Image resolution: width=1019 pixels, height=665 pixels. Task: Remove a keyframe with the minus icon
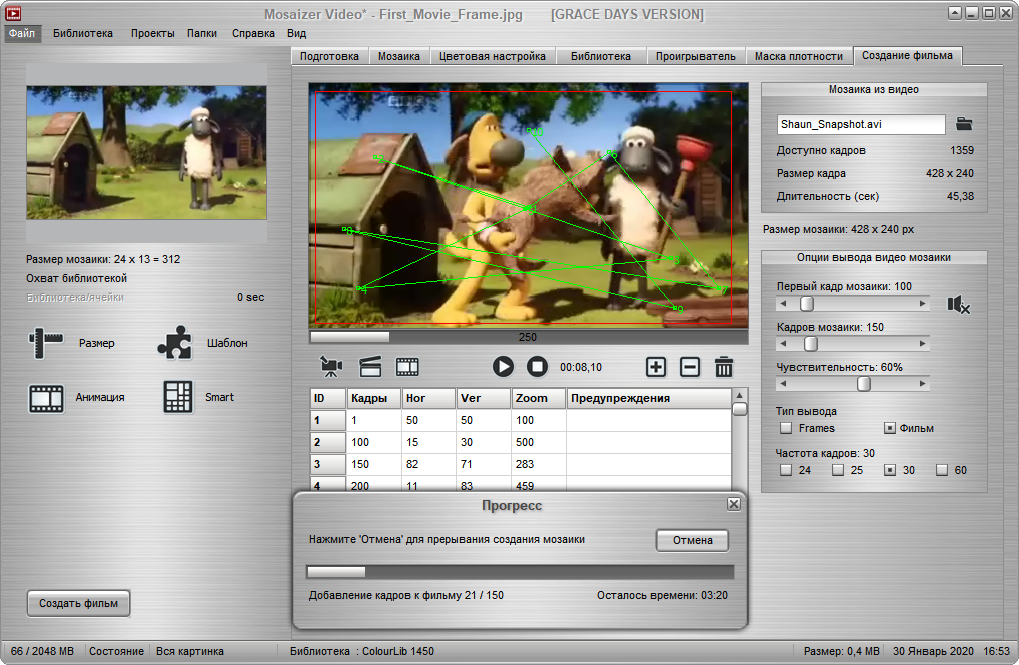click(x=690, y=367)
